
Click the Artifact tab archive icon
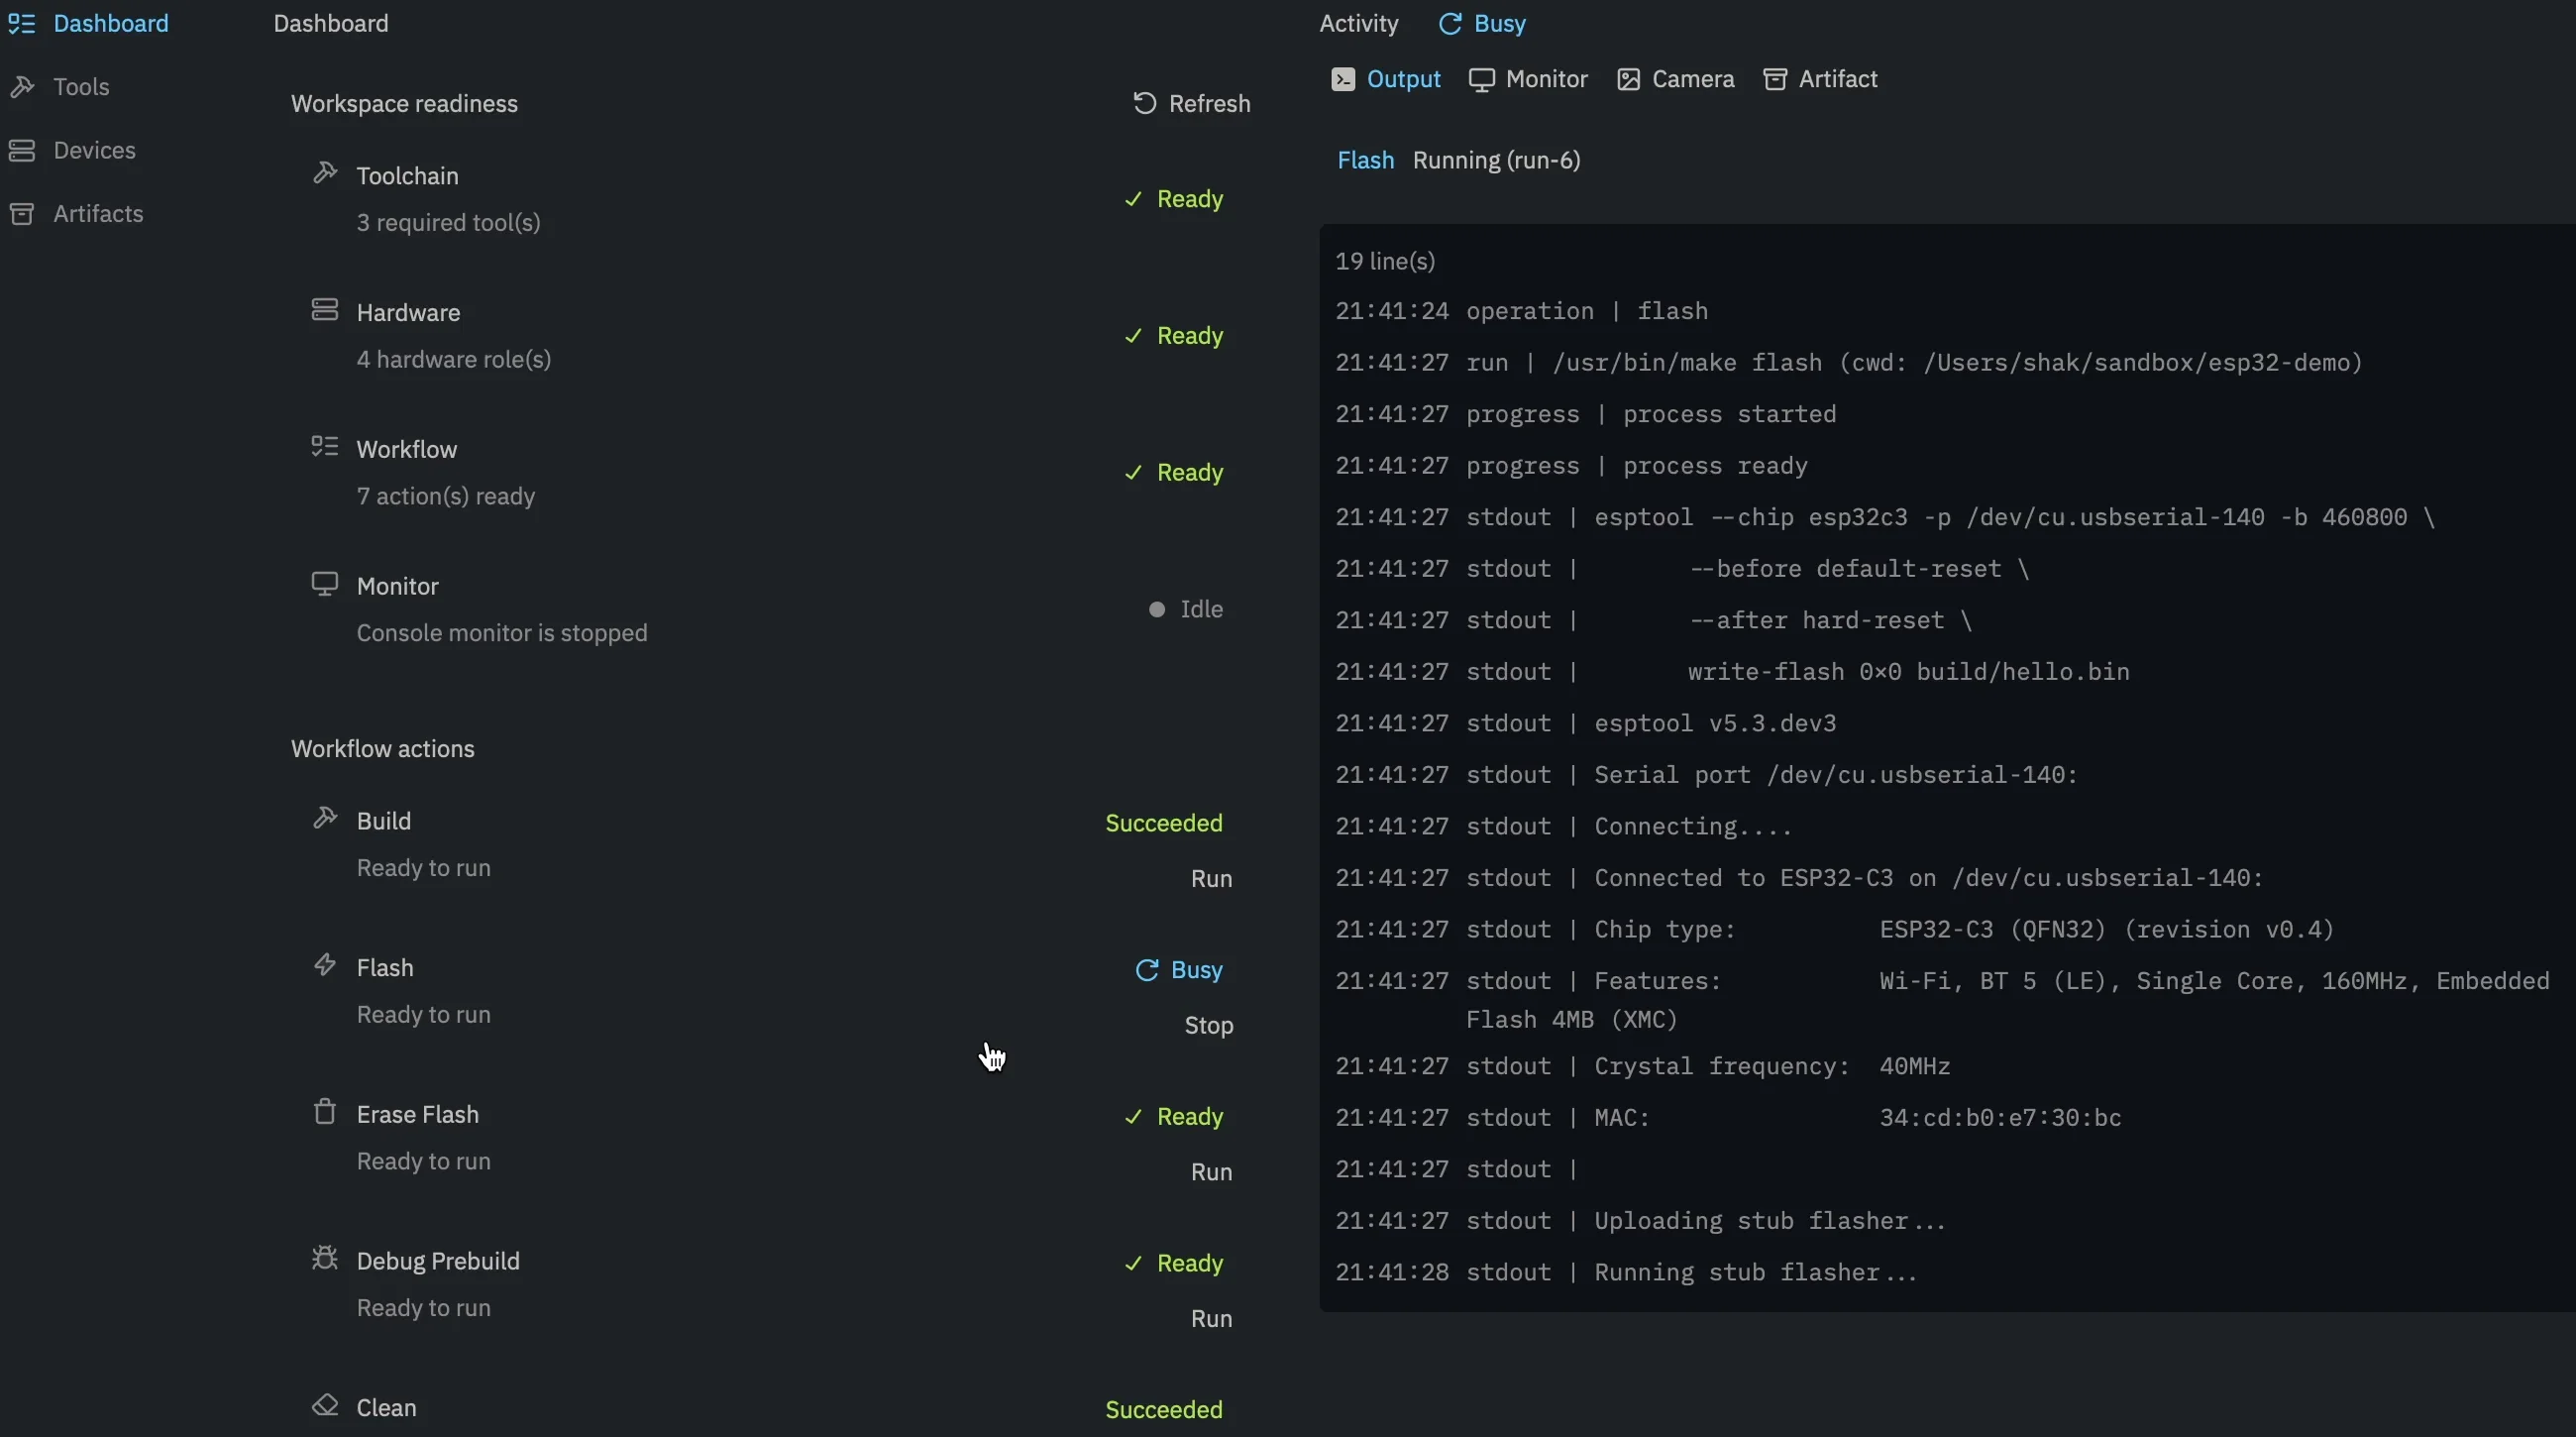[1775, 80]
